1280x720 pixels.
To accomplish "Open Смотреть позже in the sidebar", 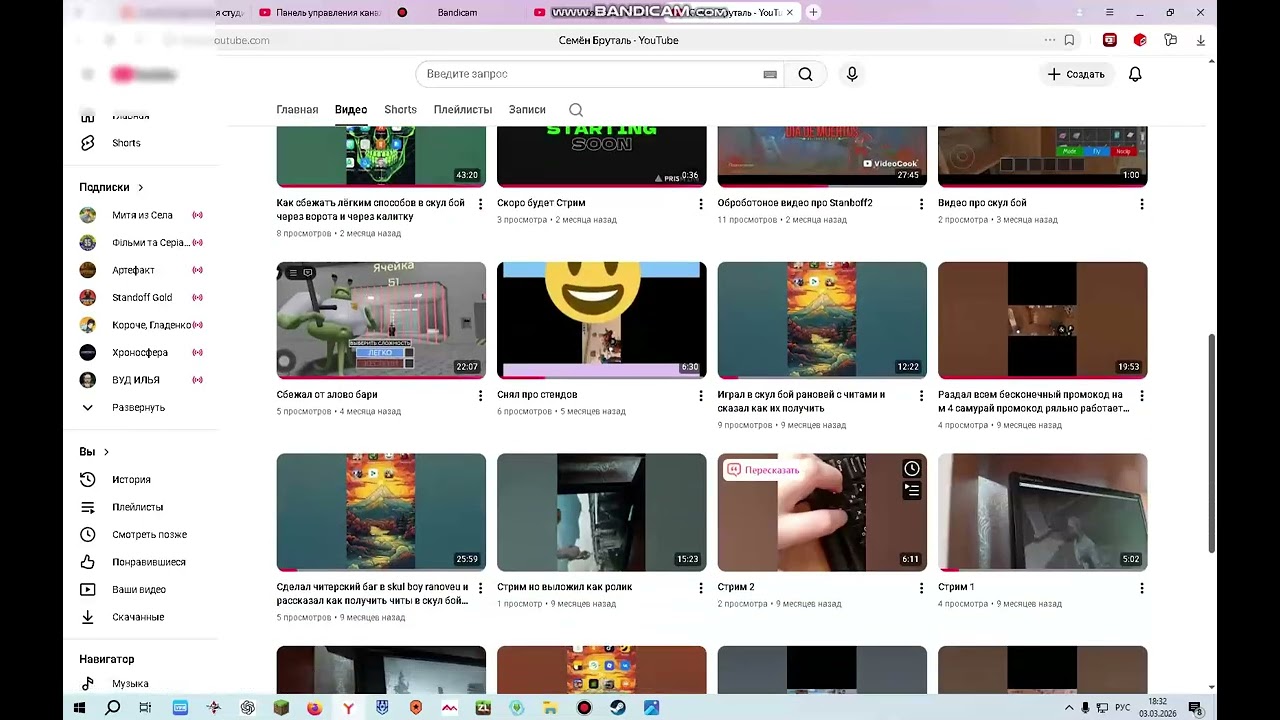I will (x=149, y=535).
